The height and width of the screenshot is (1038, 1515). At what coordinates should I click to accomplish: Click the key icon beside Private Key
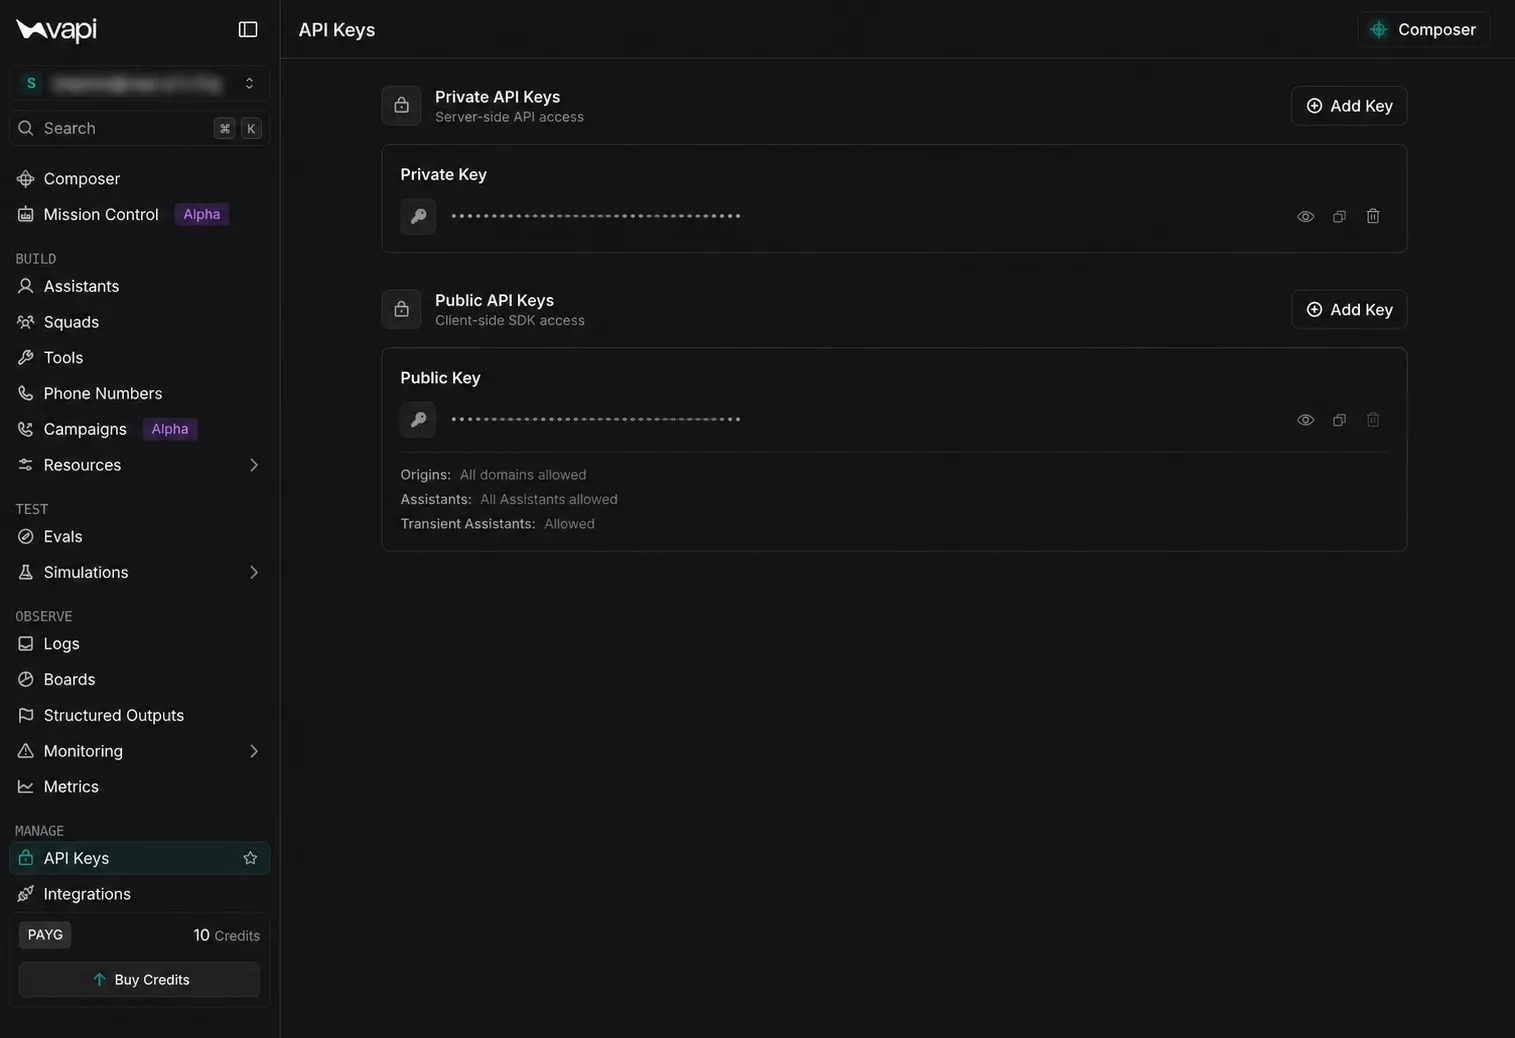[418, 216]
